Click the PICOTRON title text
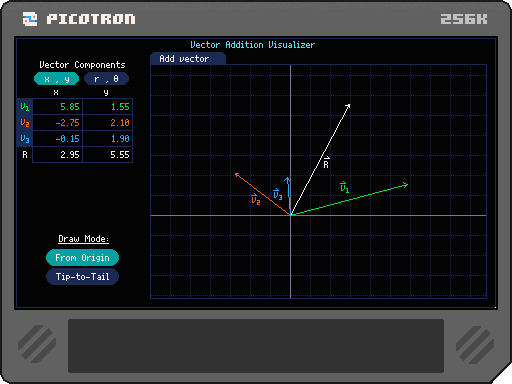Image resolution: width=512 pixels, height=384 pixels. coord(91,19)
